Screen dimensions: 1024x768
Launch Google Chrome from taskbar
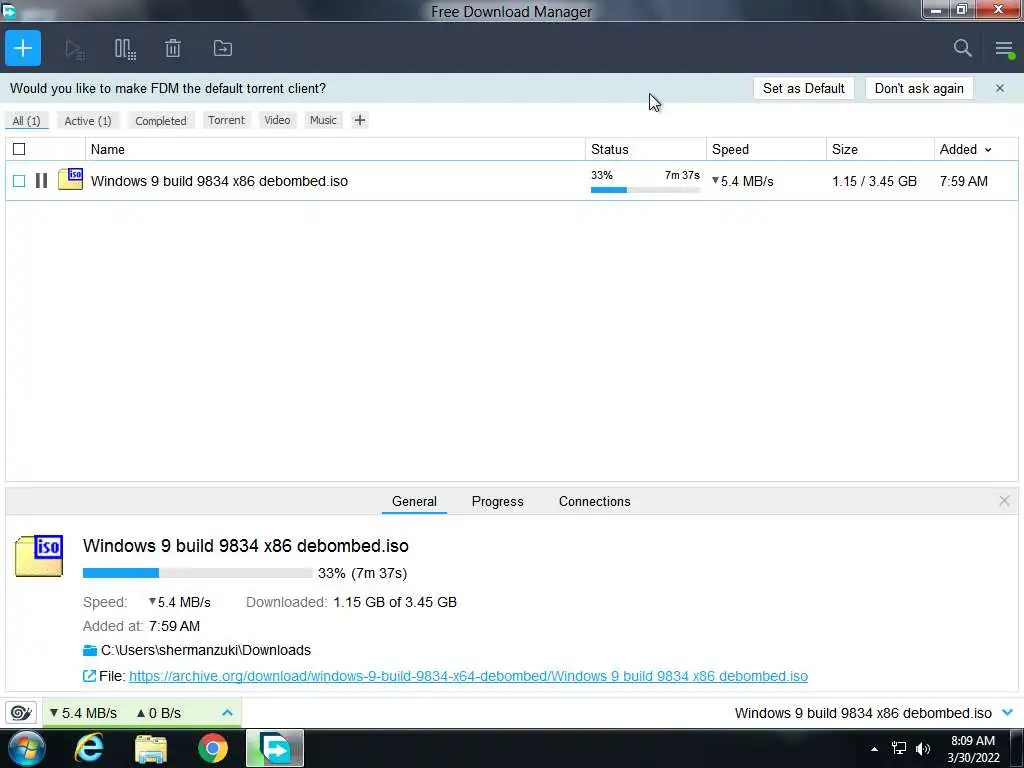(212, 749)
